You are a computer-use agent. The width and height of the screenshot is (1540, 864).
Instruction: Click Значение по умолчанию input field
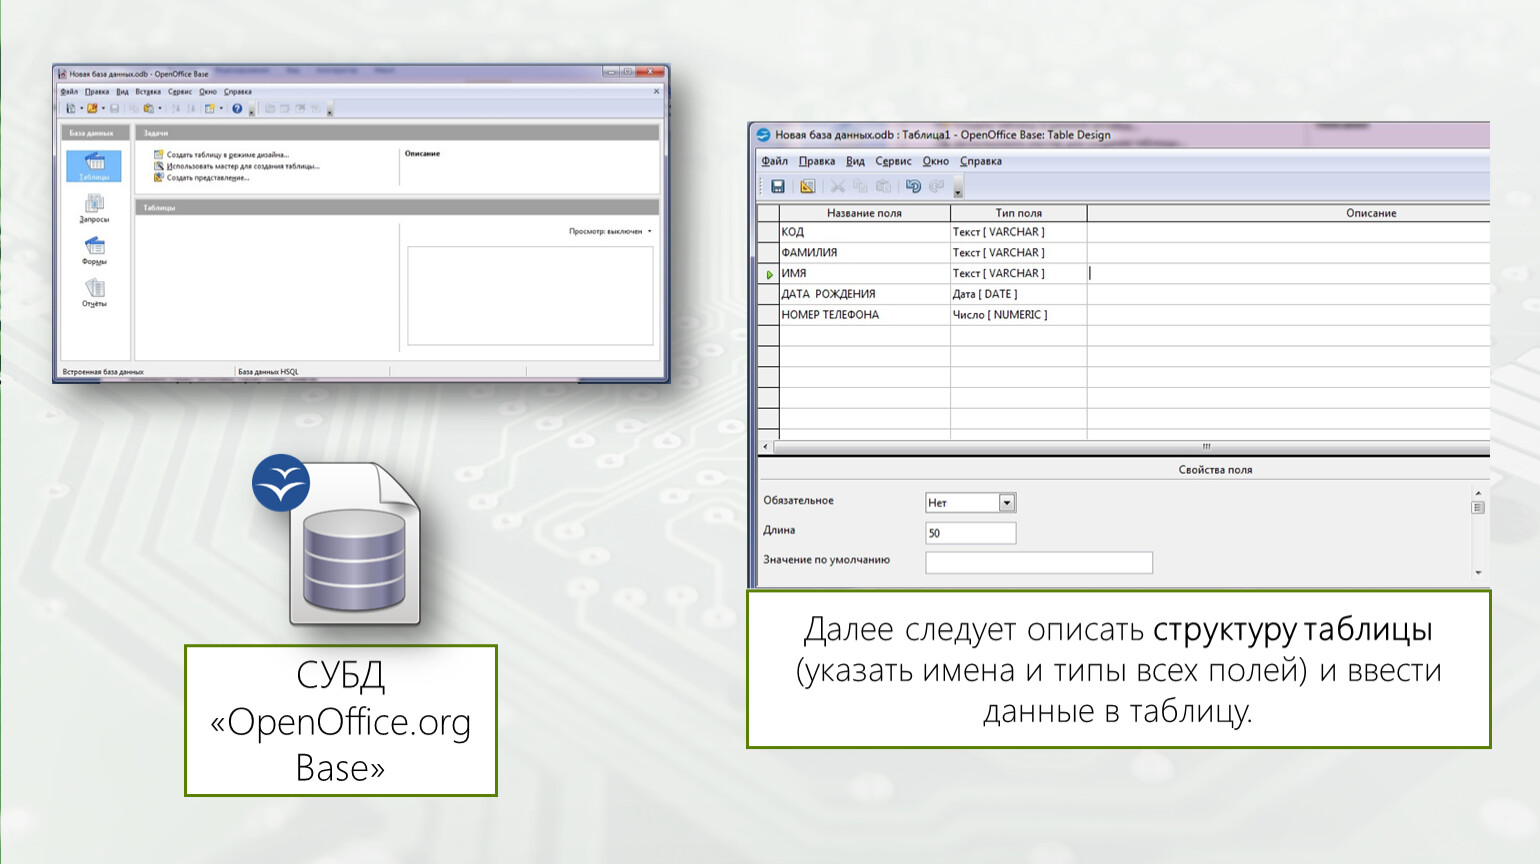[x=1039, y=563]
